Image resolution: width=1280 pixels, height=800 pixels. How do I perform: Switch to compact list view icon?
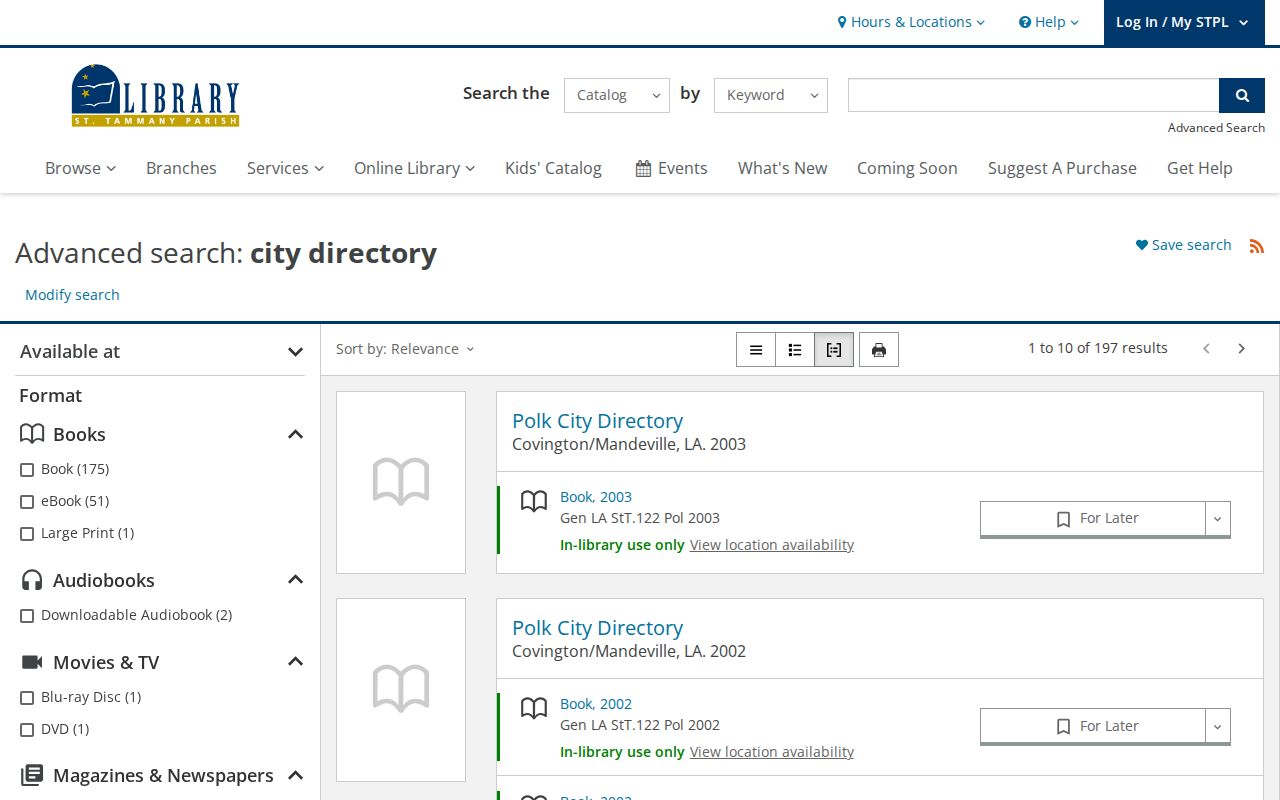(x=756, y=349)
